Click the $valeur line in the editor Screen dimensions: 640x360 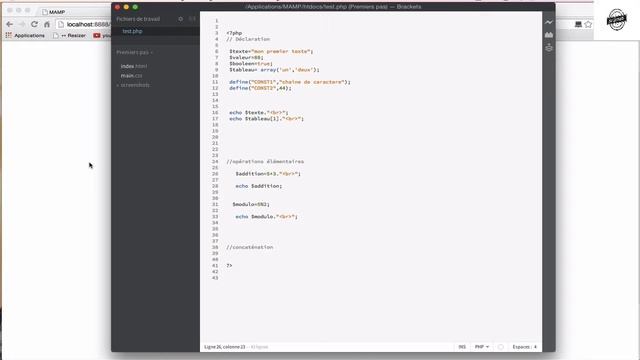coord(246,58)
